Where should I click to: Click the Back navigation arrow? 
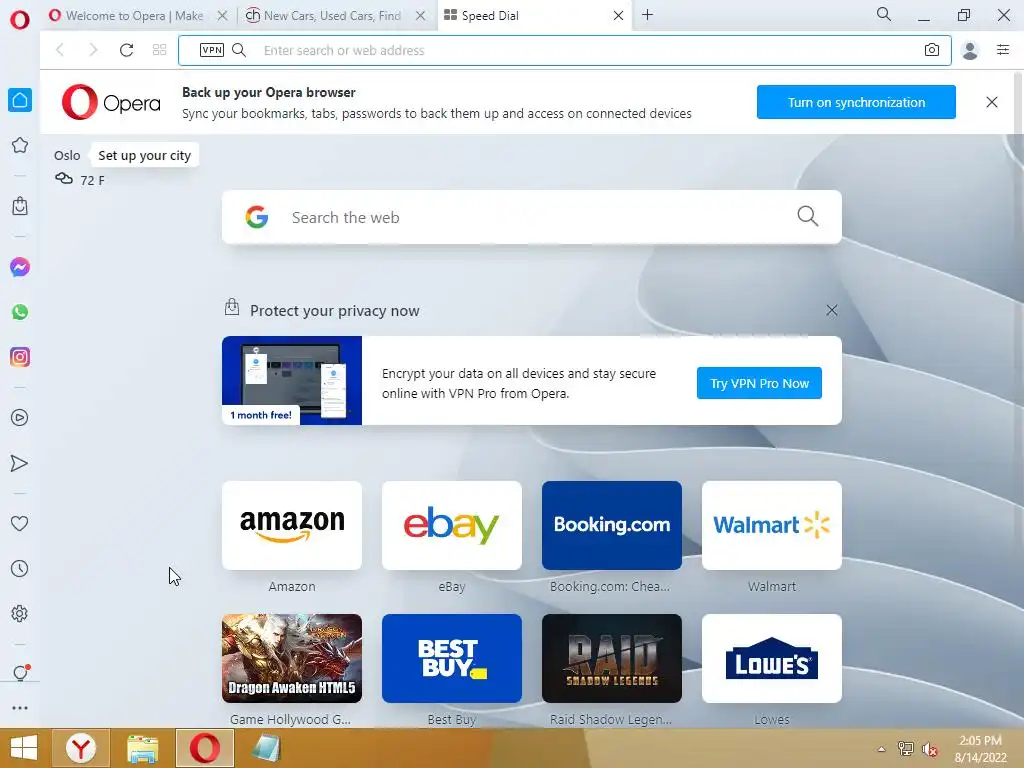[60, 50]
